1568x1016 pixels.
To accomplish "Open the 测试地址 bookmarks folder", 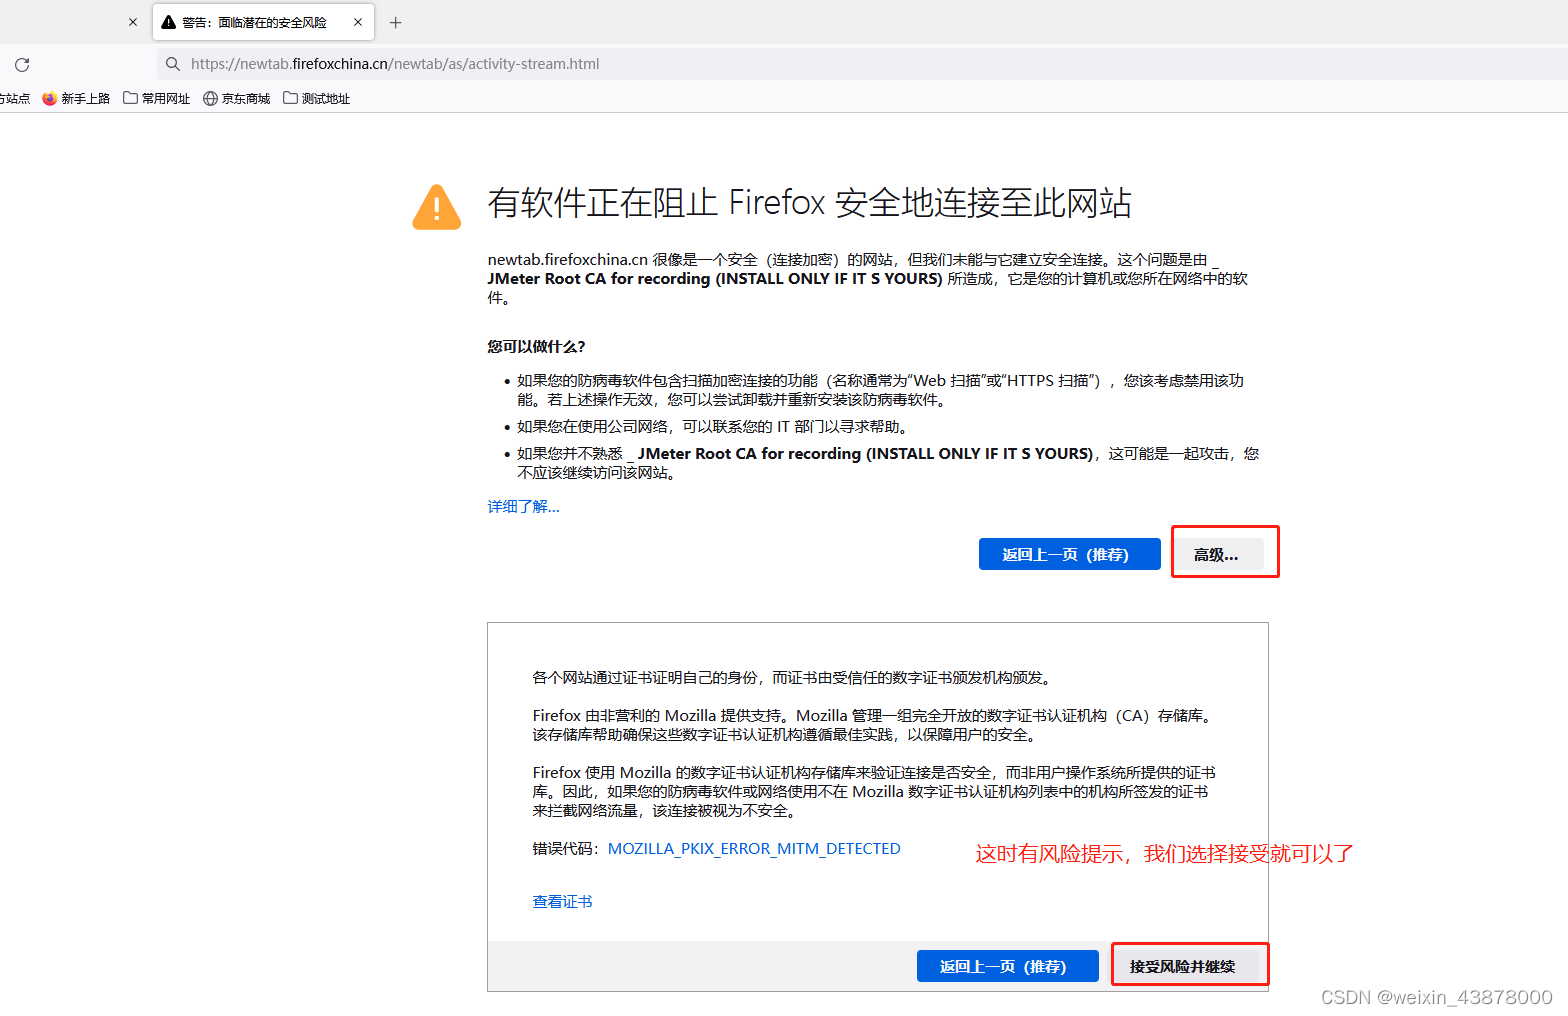I will [317, 98].
